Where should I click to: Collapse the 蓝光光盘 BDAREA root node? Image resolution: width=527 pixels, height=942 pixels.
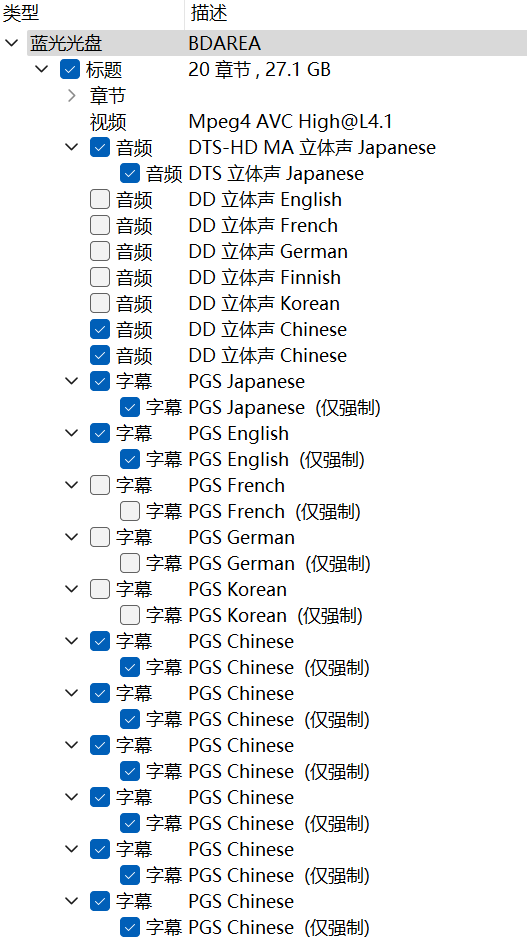[12, 43]
